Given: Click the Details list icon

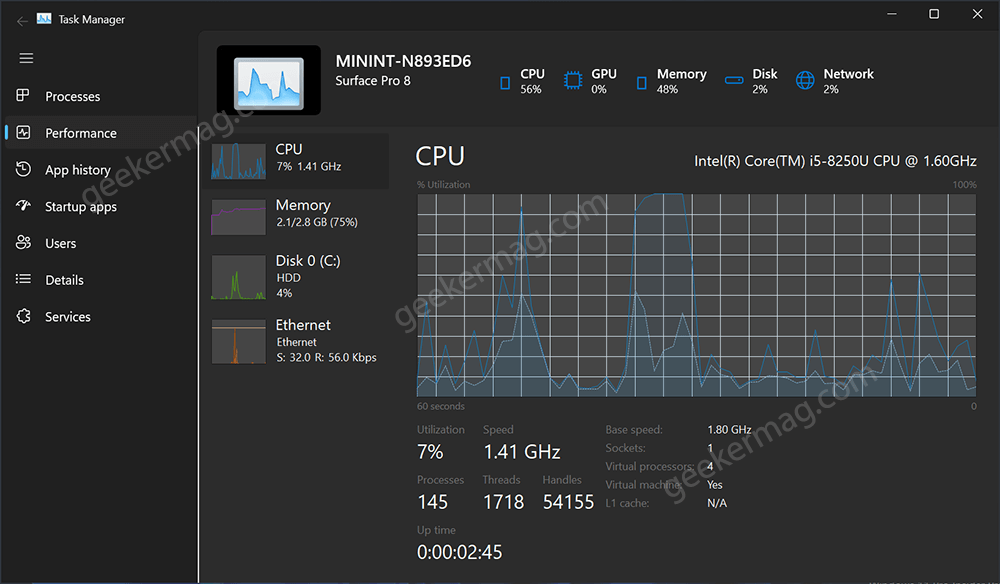Looking at the screenshot, I should point(23,279).
